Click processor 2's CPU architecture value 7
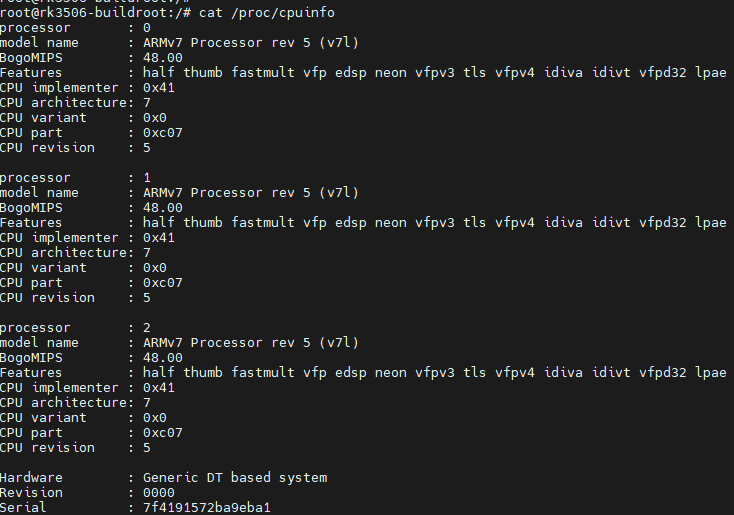The image size is (734, 515). [147, 402]
